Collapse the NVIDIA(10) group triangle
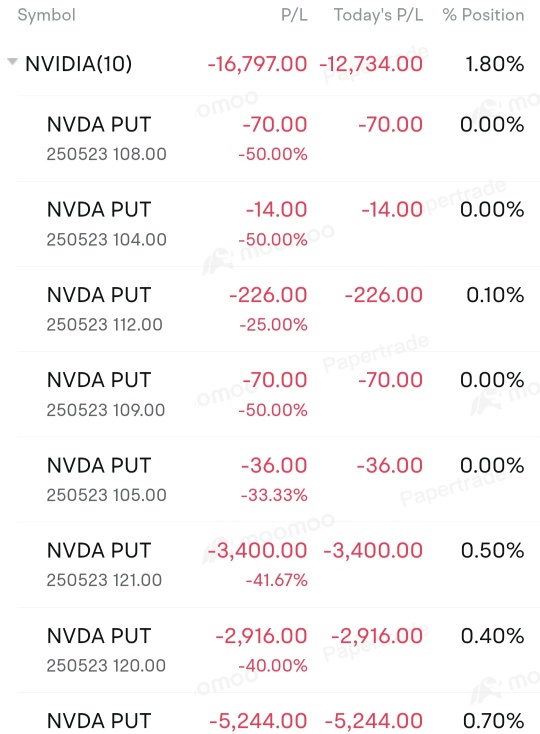The height and width of the screenshot is (734, 540). tap(13, 61)
